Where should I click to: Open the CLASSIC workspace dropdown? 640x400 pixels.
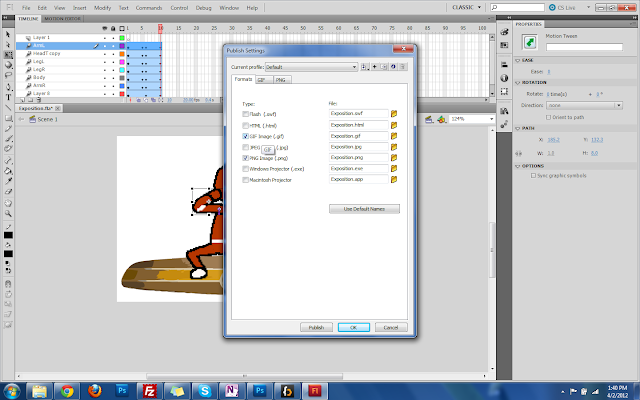tap(467, 7)
